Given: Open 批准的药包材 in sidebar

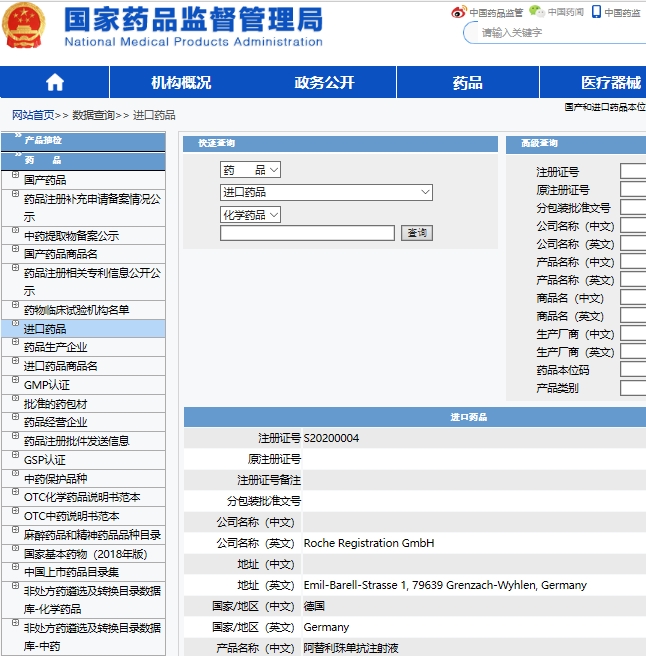Looking at the screenshot, I should pyautogui.click(x=56, y=404).
